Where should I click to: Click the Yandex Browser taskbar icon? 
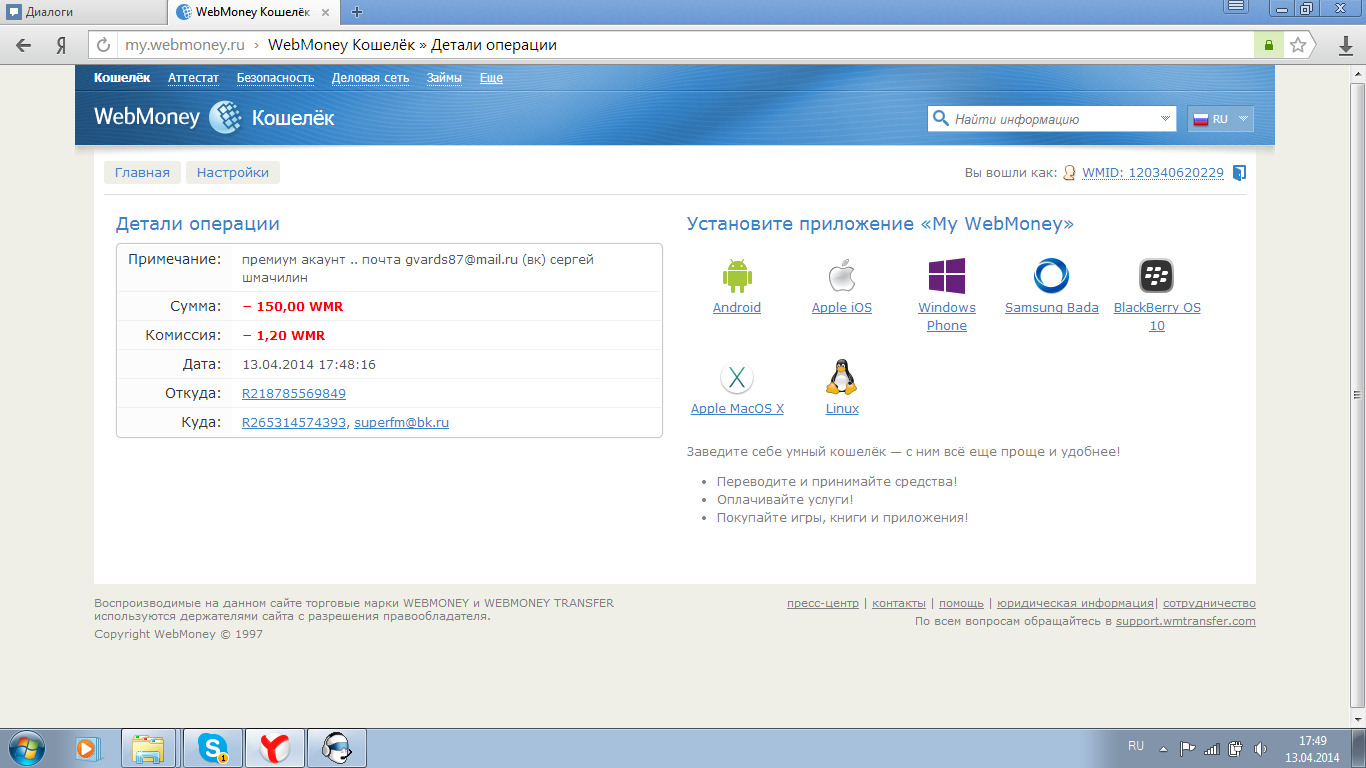point(275,748)
